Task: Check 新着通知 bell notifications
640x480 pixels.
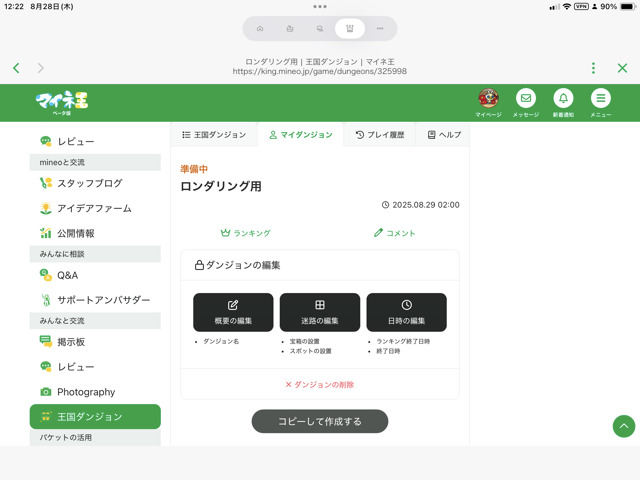Action: pos(563,98)
